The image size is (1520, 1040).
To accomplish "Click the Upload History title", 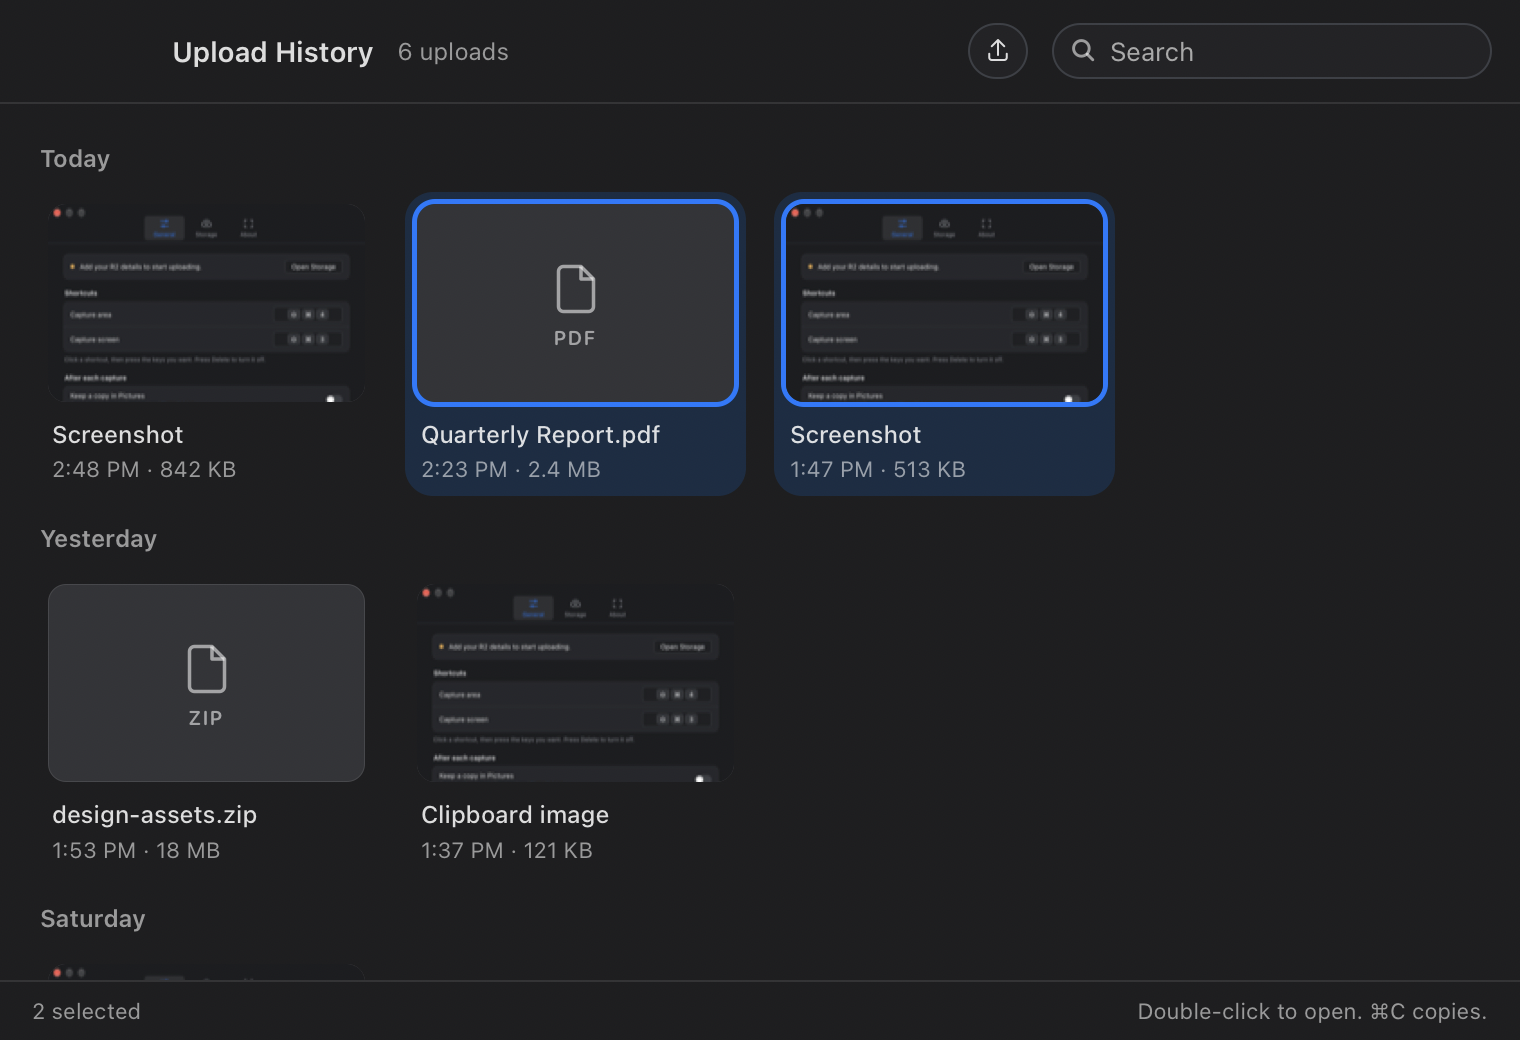I will pyautogui.click(x=273, y=52).
